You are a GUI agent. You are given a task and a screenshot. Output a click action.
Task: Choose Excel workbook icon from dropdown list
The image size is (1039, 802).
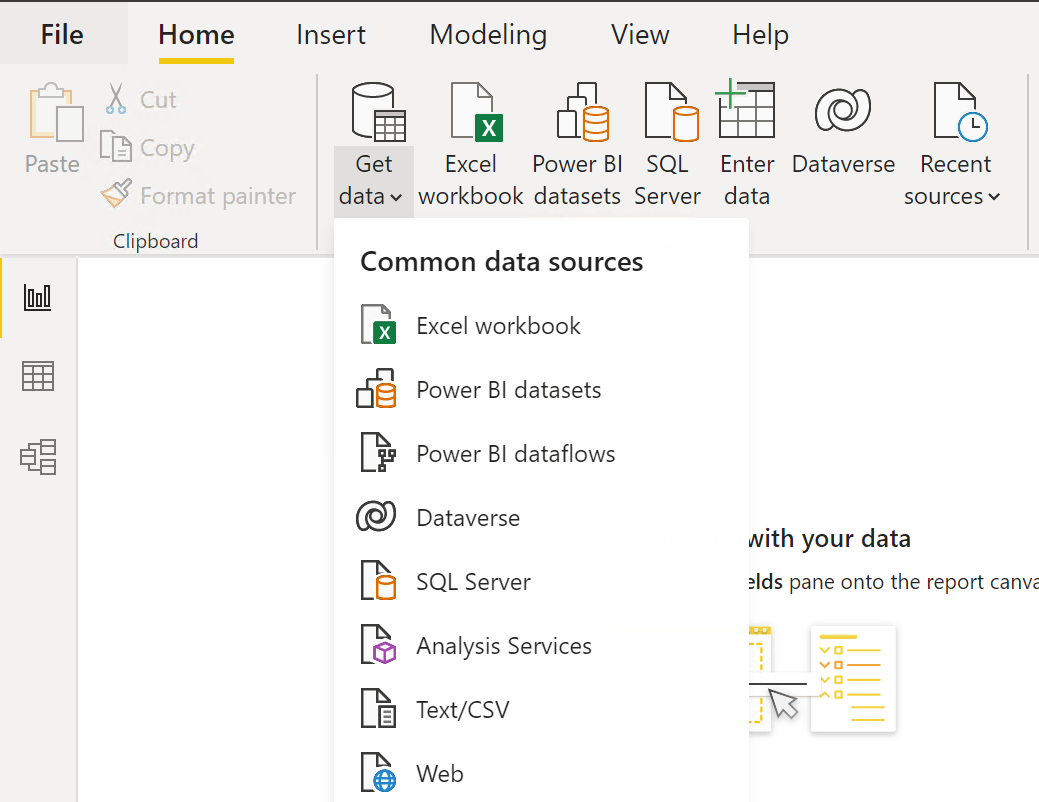pos(378,324)
